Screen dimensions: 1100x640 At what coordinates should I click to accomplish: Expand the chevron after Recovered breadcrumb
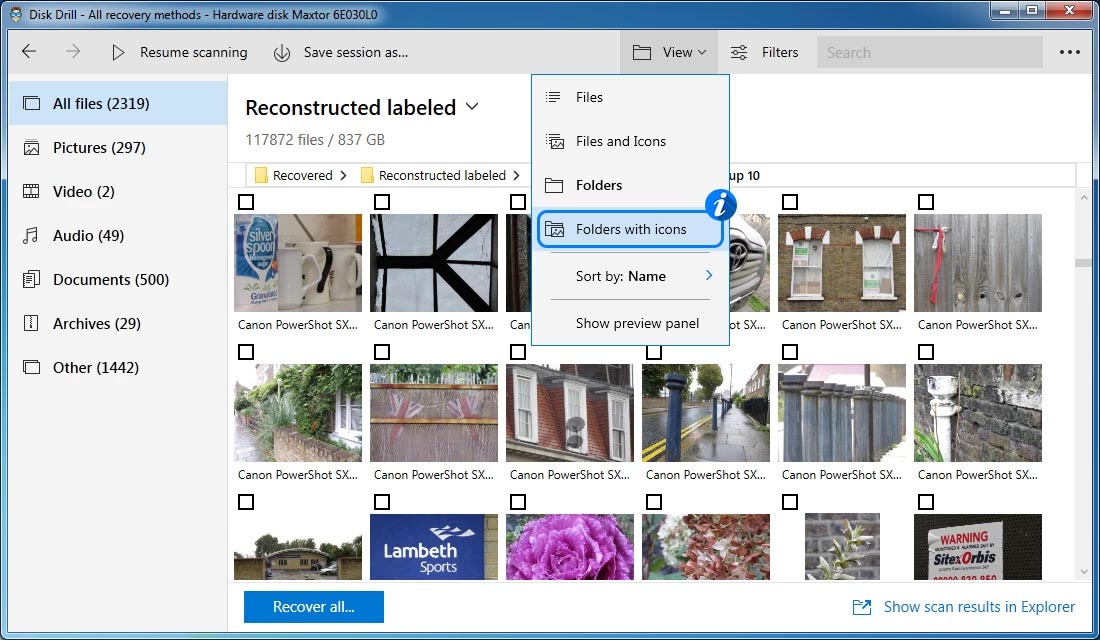[x=343, y=175]
